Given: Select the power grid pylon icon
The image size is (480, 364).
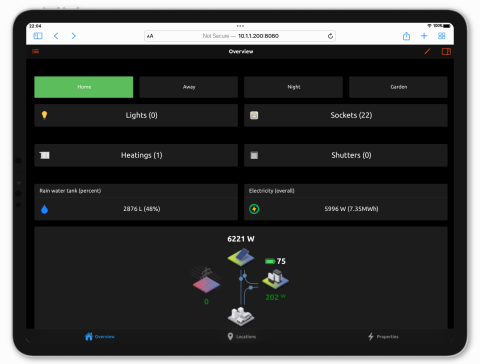Looking at the screenshot, I should 206,280.
